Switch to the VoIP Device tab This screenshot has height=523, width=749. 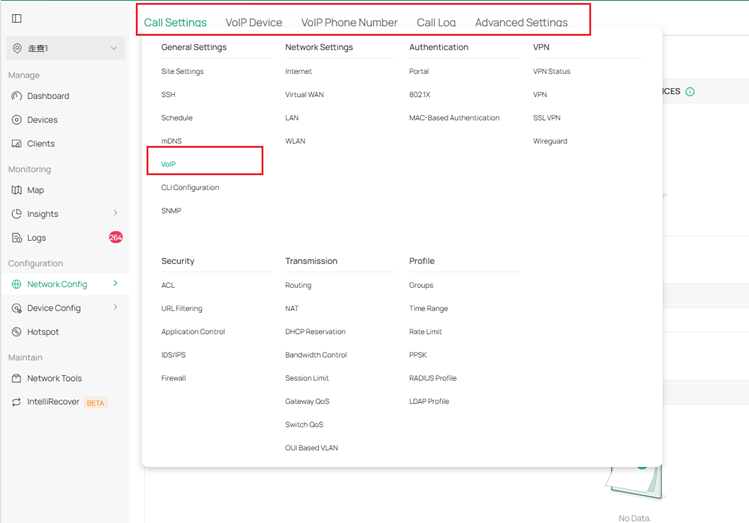(x=254, y=22)
